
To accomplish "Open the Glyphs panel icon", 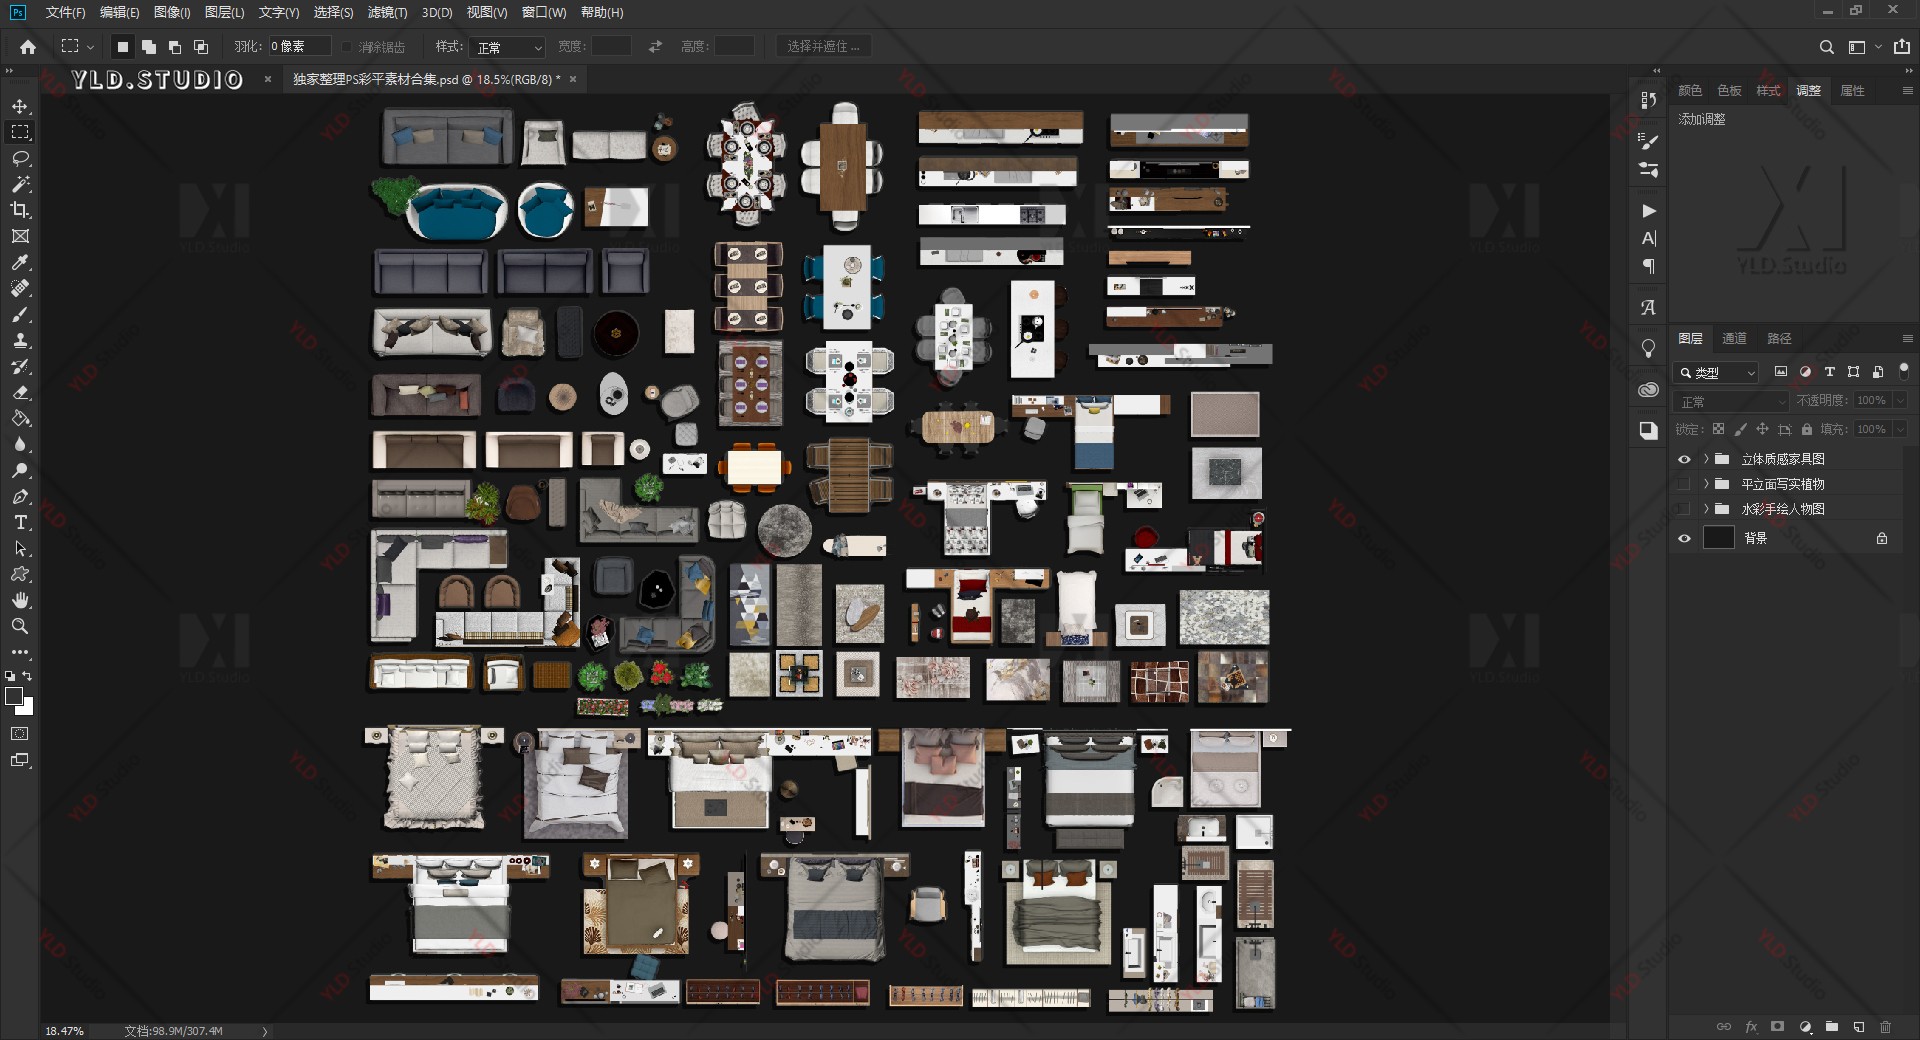I will point(1649,307).
